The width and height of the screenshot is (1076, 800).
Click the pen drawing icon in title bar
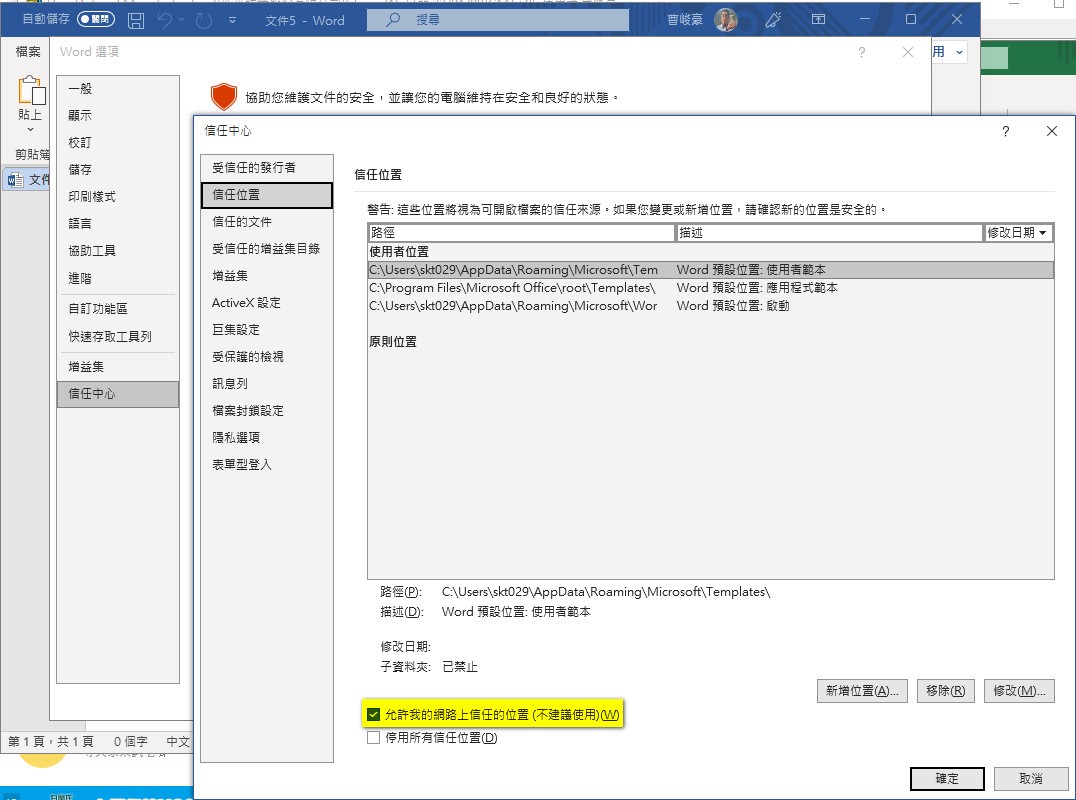[773, 20]
